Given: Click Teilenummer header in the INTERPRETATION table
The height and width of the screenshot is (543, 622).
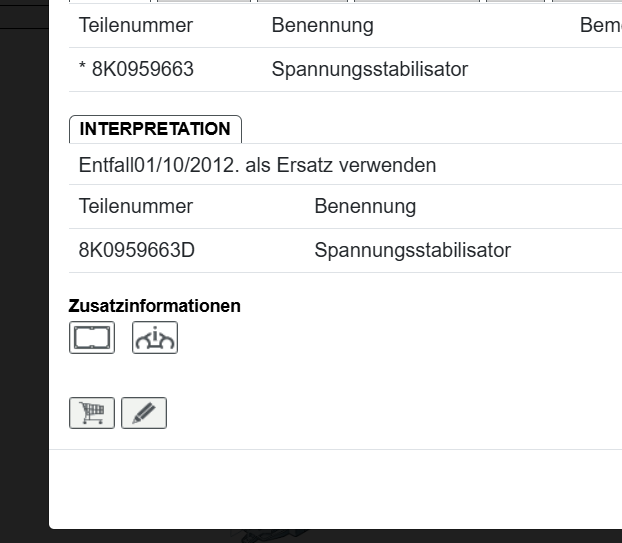Looking at the screenshot, I should [x=136, y=207].
